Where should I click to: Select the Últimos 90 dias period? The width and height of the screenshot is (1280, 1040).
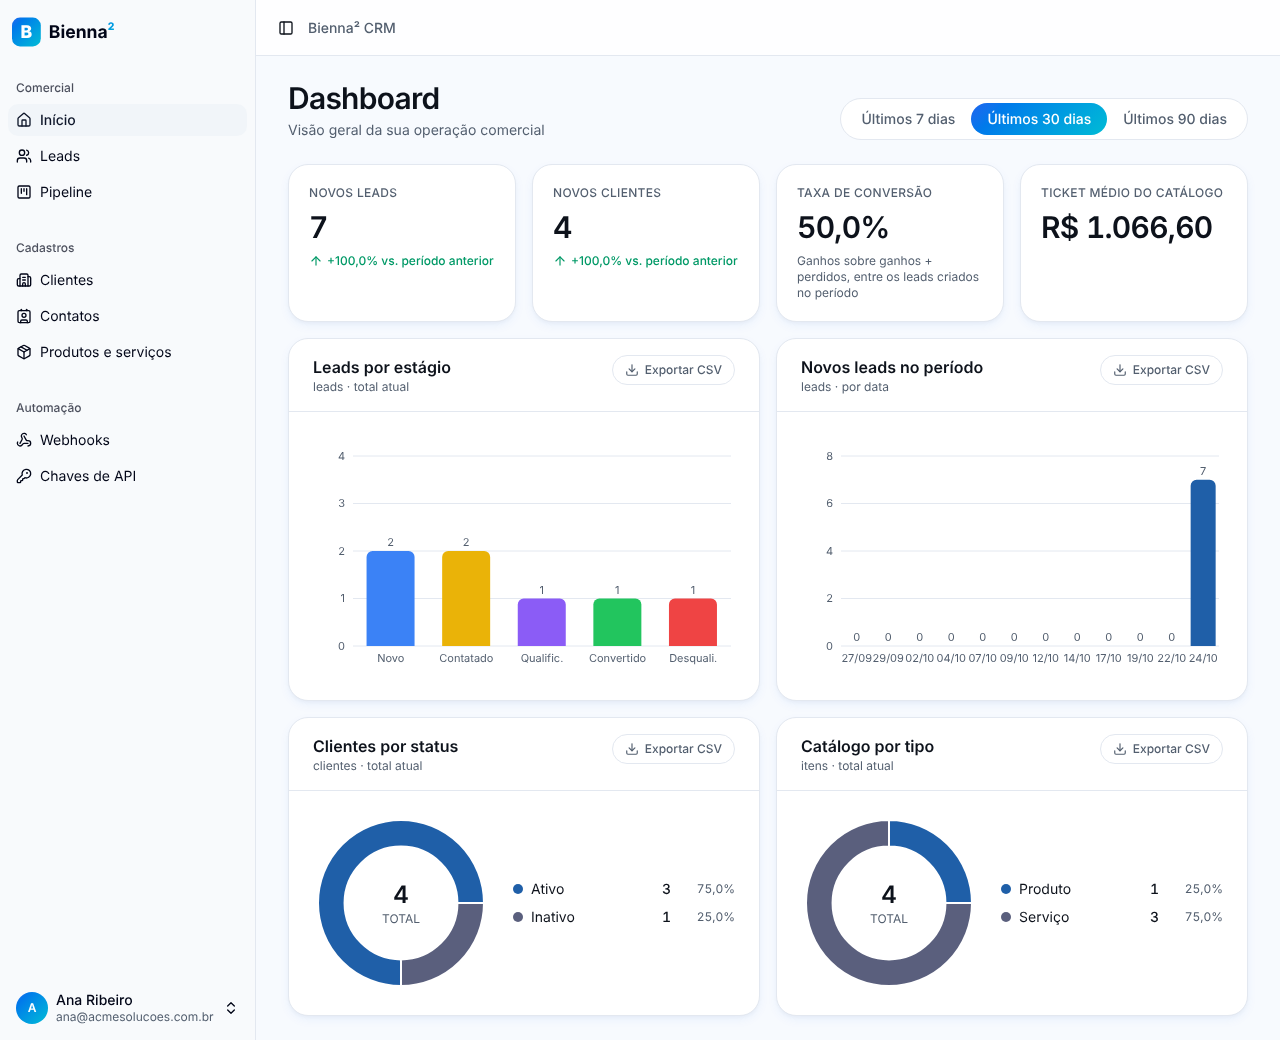1175,119
